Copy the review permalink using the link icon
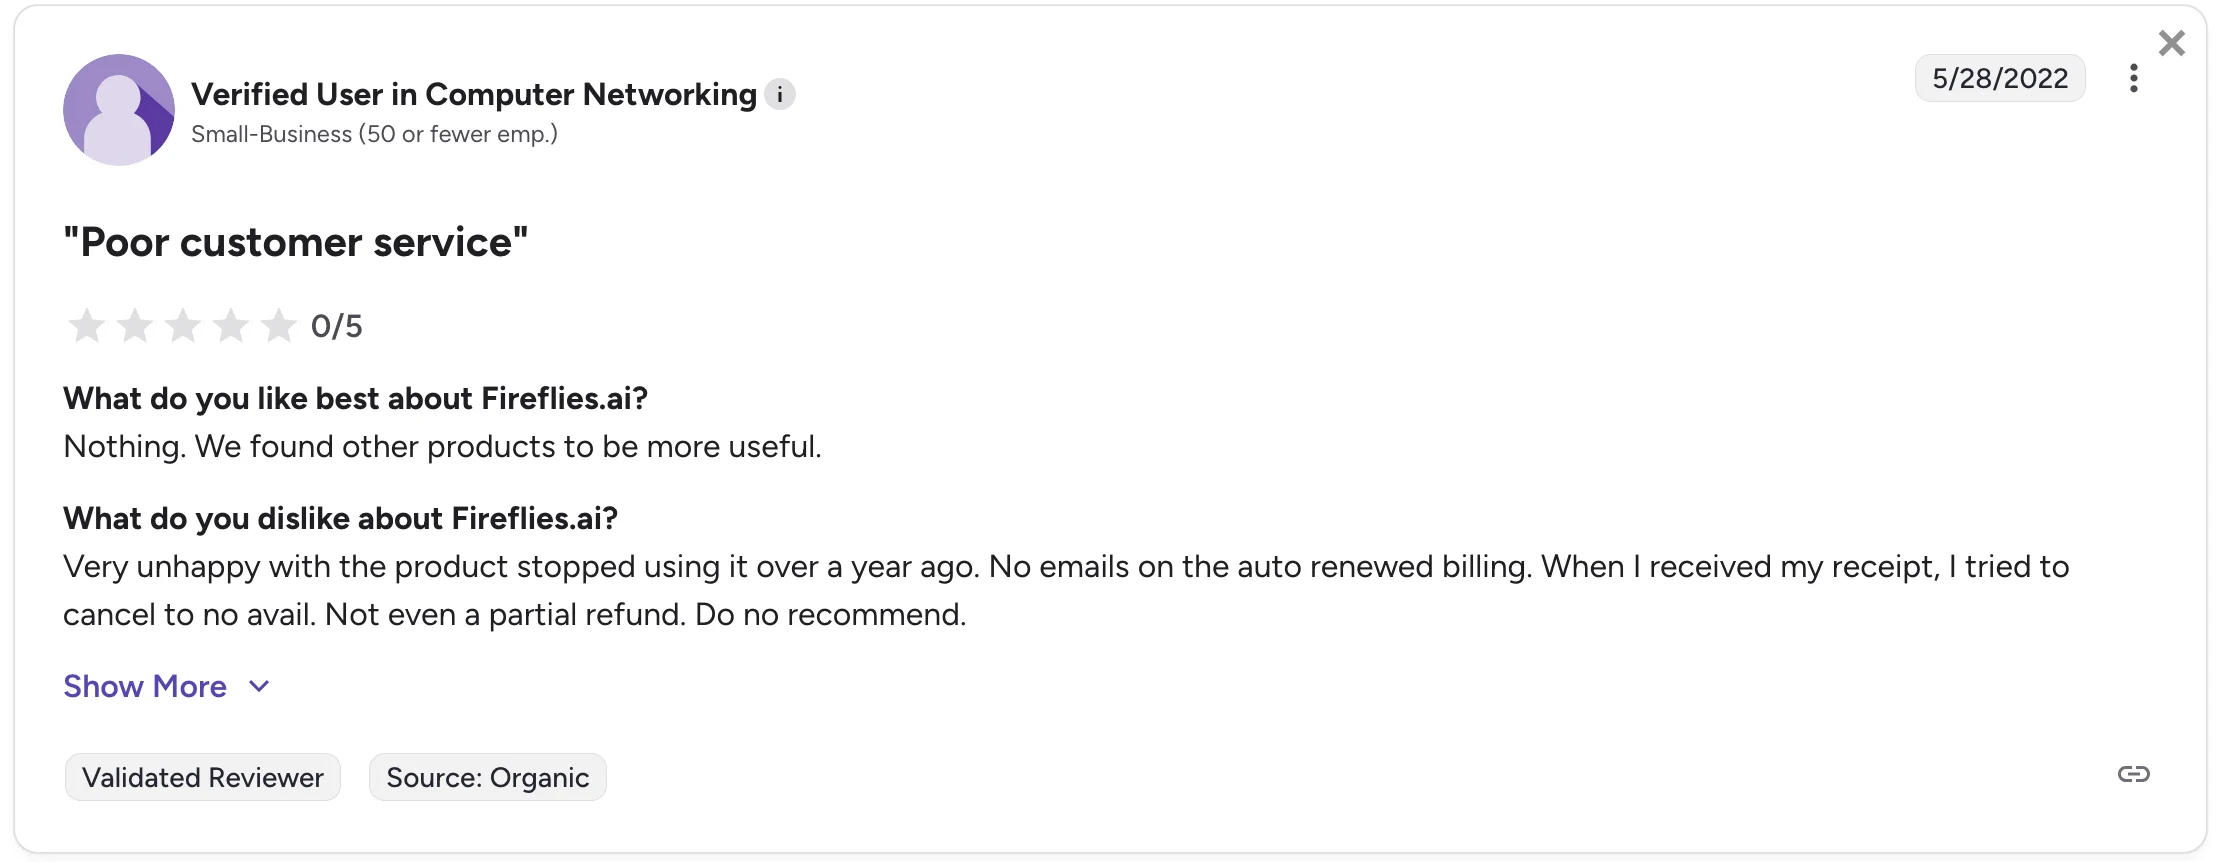2218x862 pixels. point(2135,773)
